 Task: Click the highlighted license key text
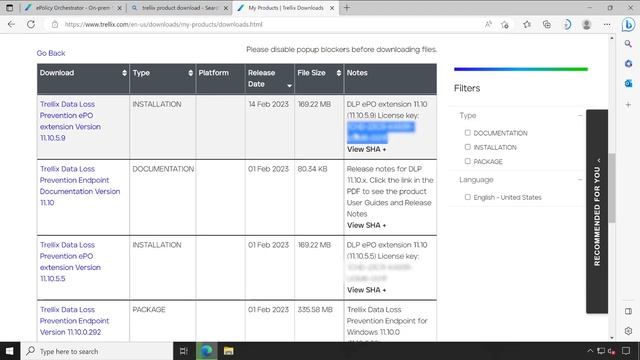click(x=380, y=132)
